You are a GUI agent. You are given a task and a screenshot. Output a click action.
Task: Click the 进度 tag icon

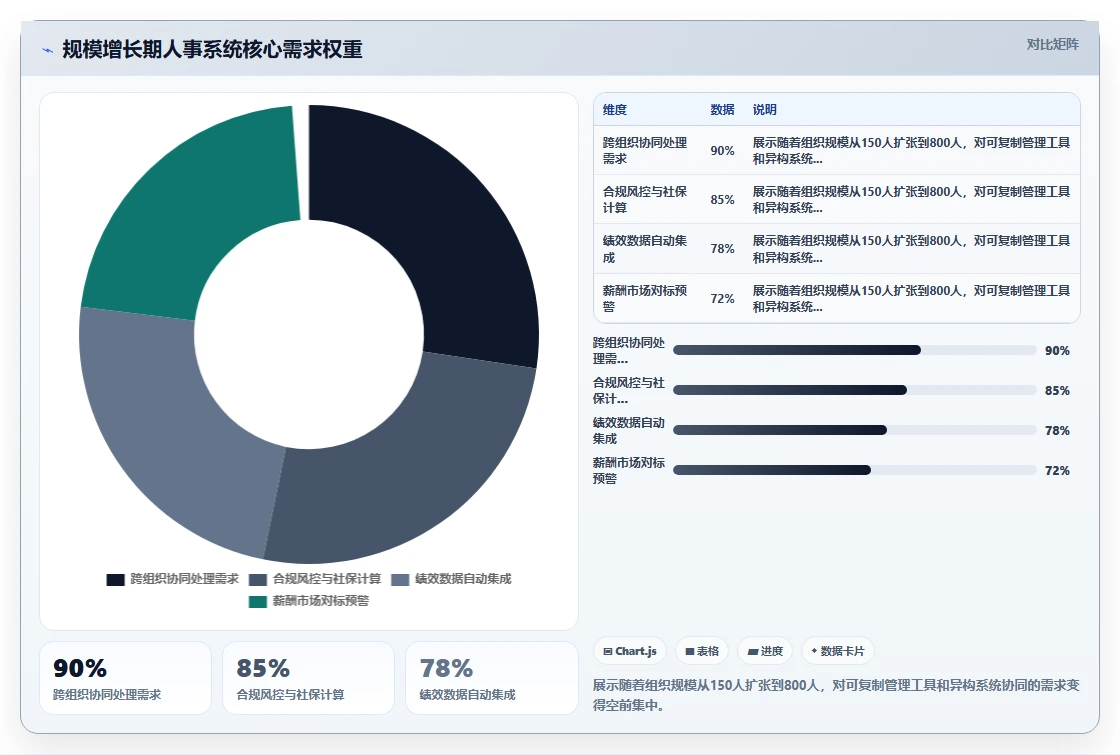coord(752,651)
